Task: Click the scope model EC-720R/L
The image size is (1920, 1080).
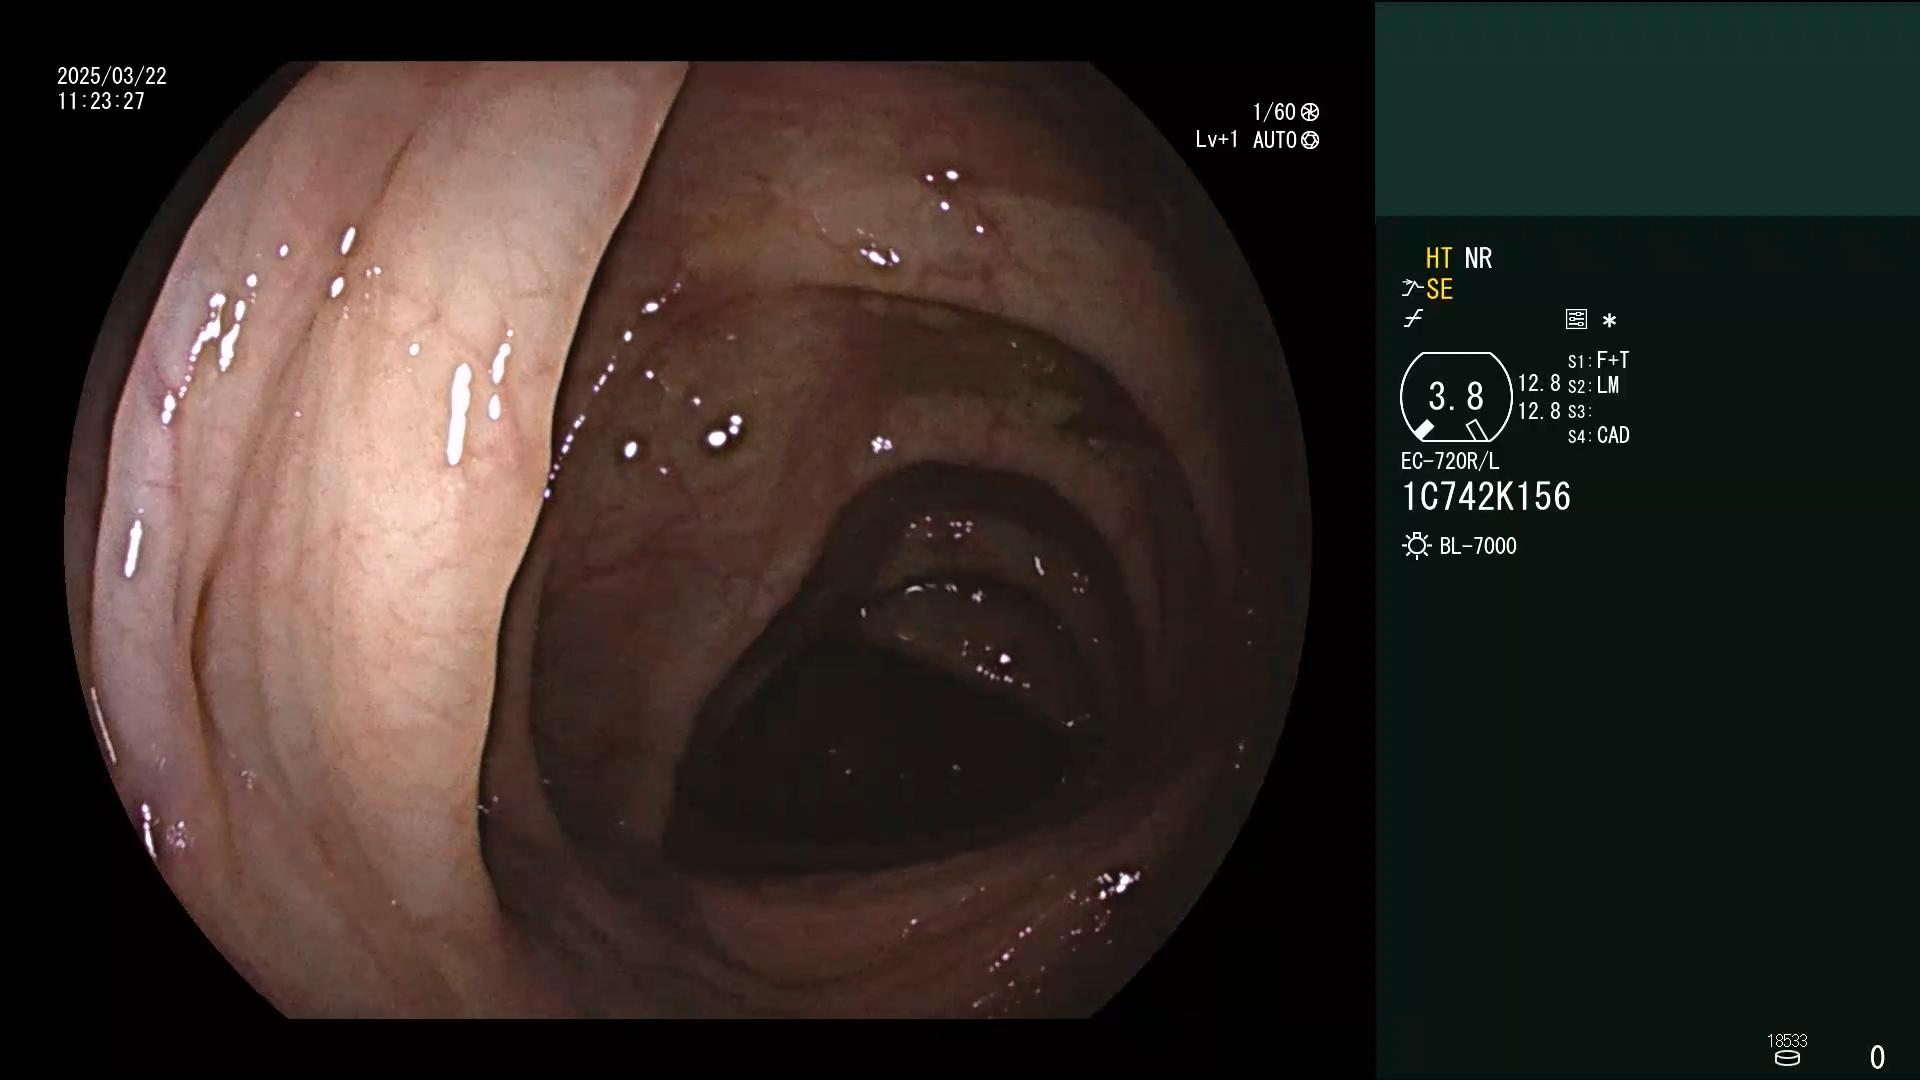Action: (1450, 461)
